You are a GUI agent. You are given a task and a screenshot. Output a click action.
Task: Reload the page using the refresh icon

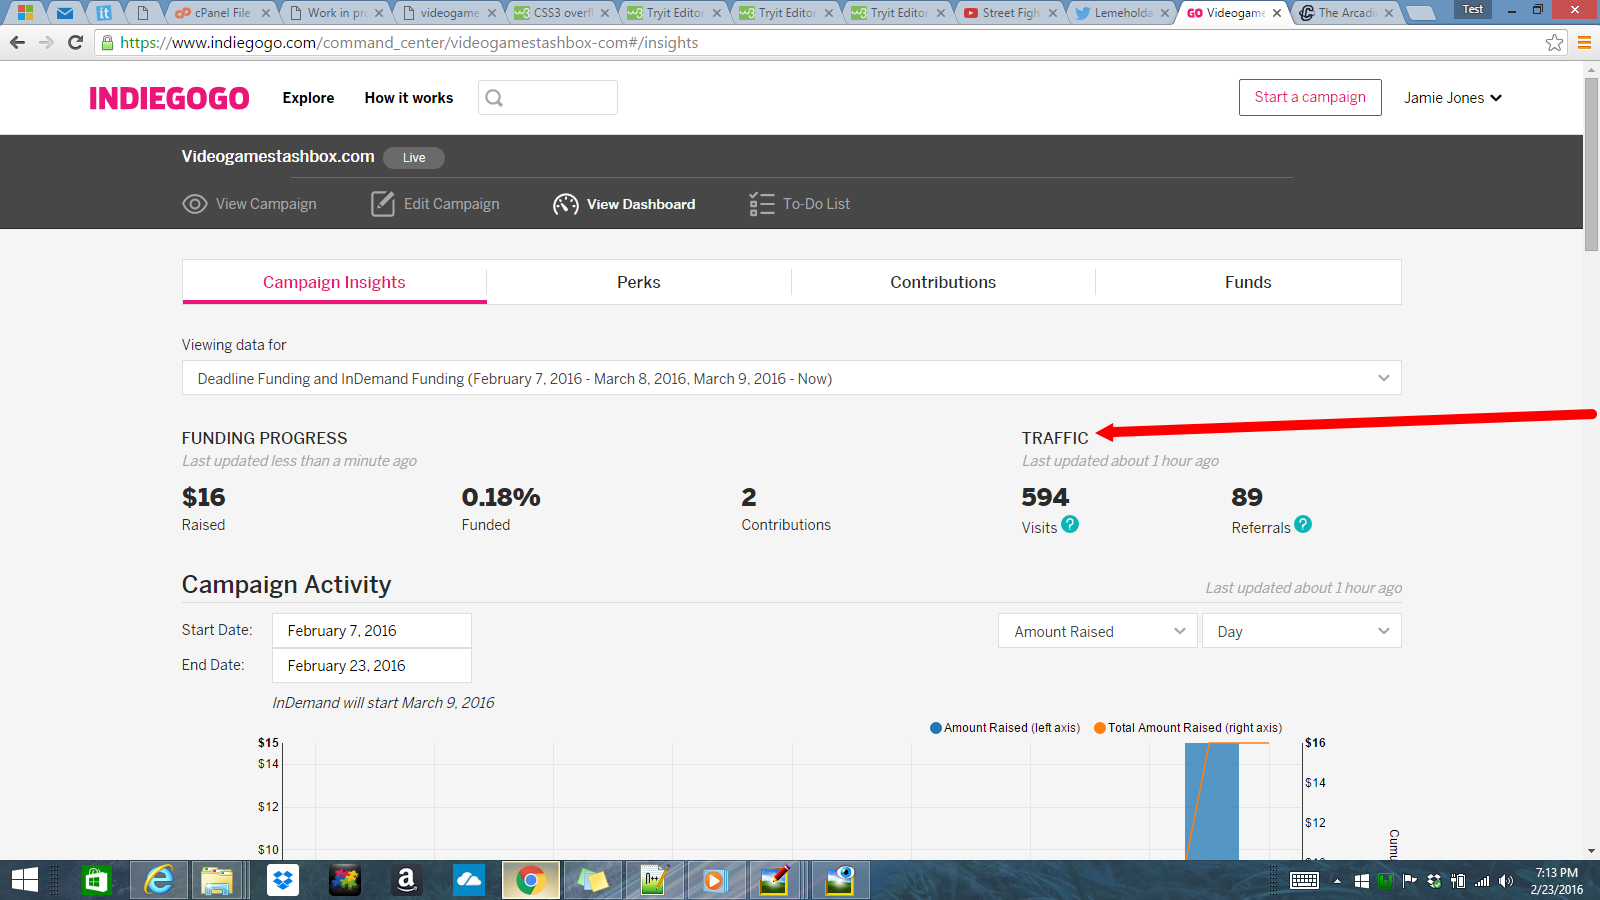pos(75,43)
